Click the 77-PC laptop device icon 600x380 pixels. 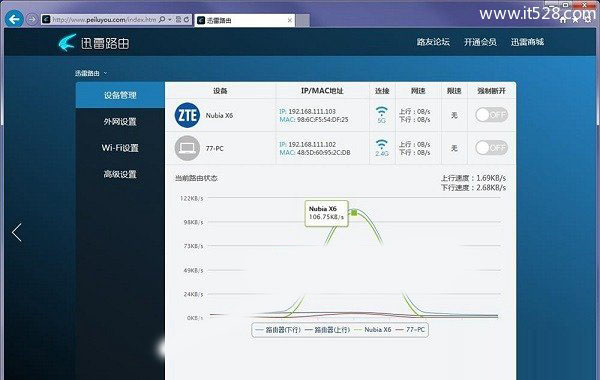pos(187,148)
